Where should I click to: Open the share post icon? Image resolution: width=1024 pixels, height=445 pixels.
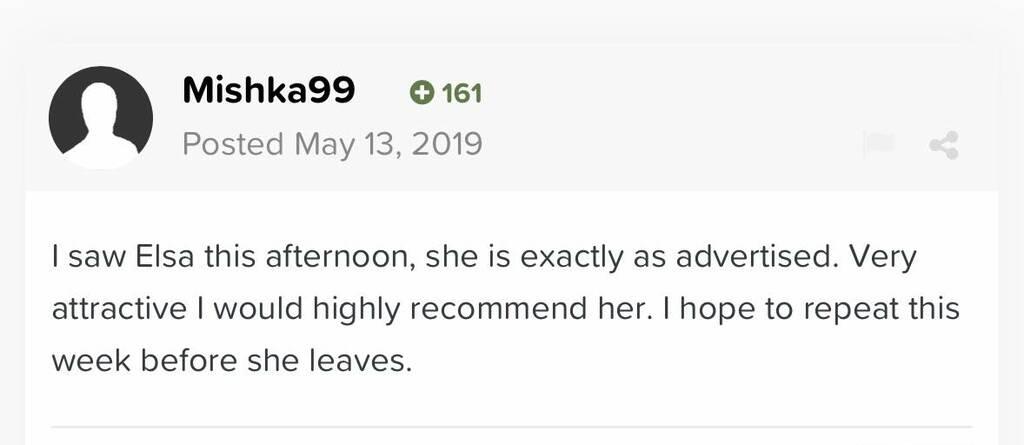(943, 146)
